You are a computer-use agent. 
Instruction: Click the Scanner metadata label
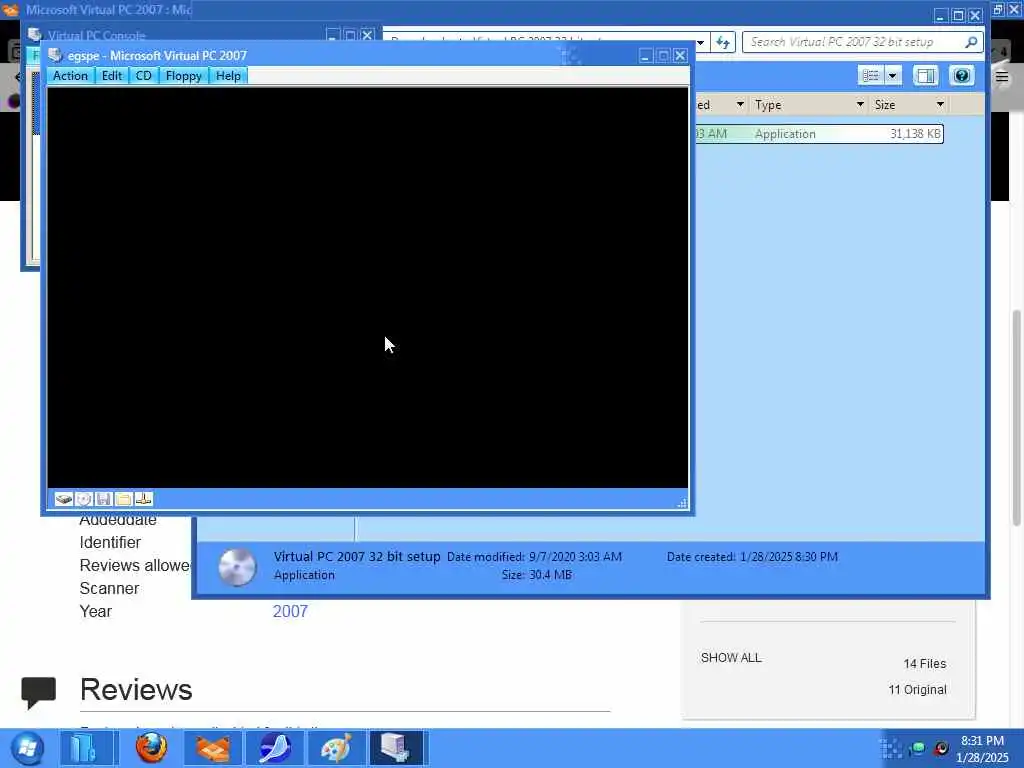[x=109, y=588]
